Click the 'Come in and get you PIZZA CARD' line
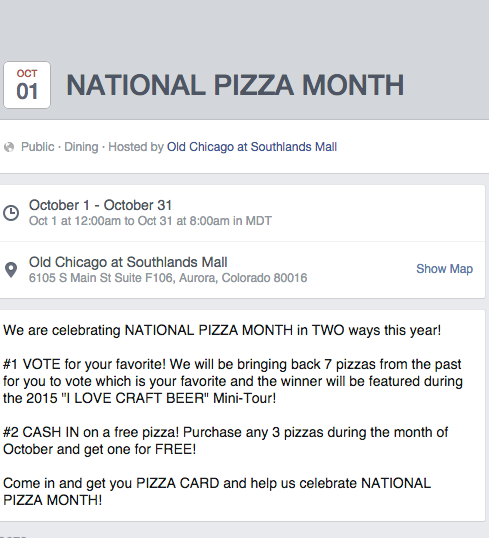The height and width of the screenshot is (538, 489). (x=217, y=483)
